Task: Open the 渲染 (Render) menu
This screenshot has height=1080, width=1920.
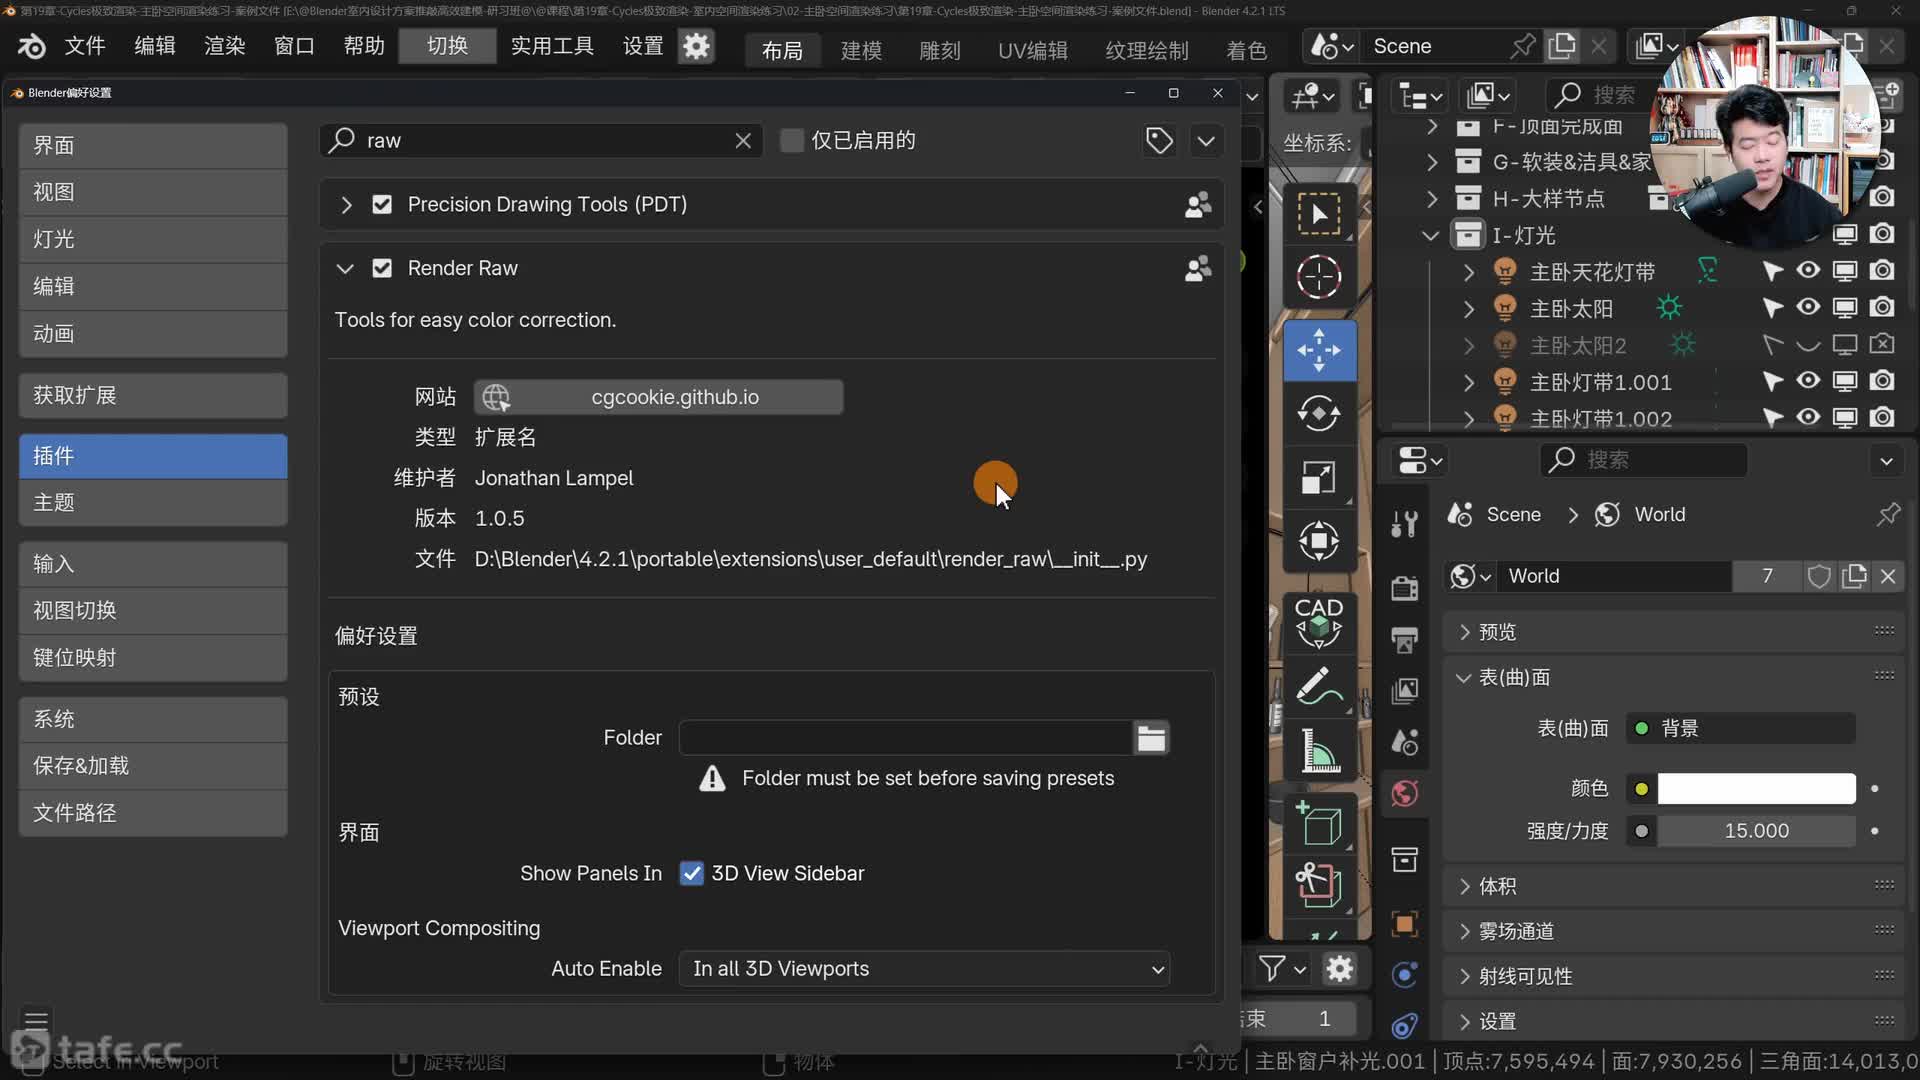Action: tap(224, 46)
